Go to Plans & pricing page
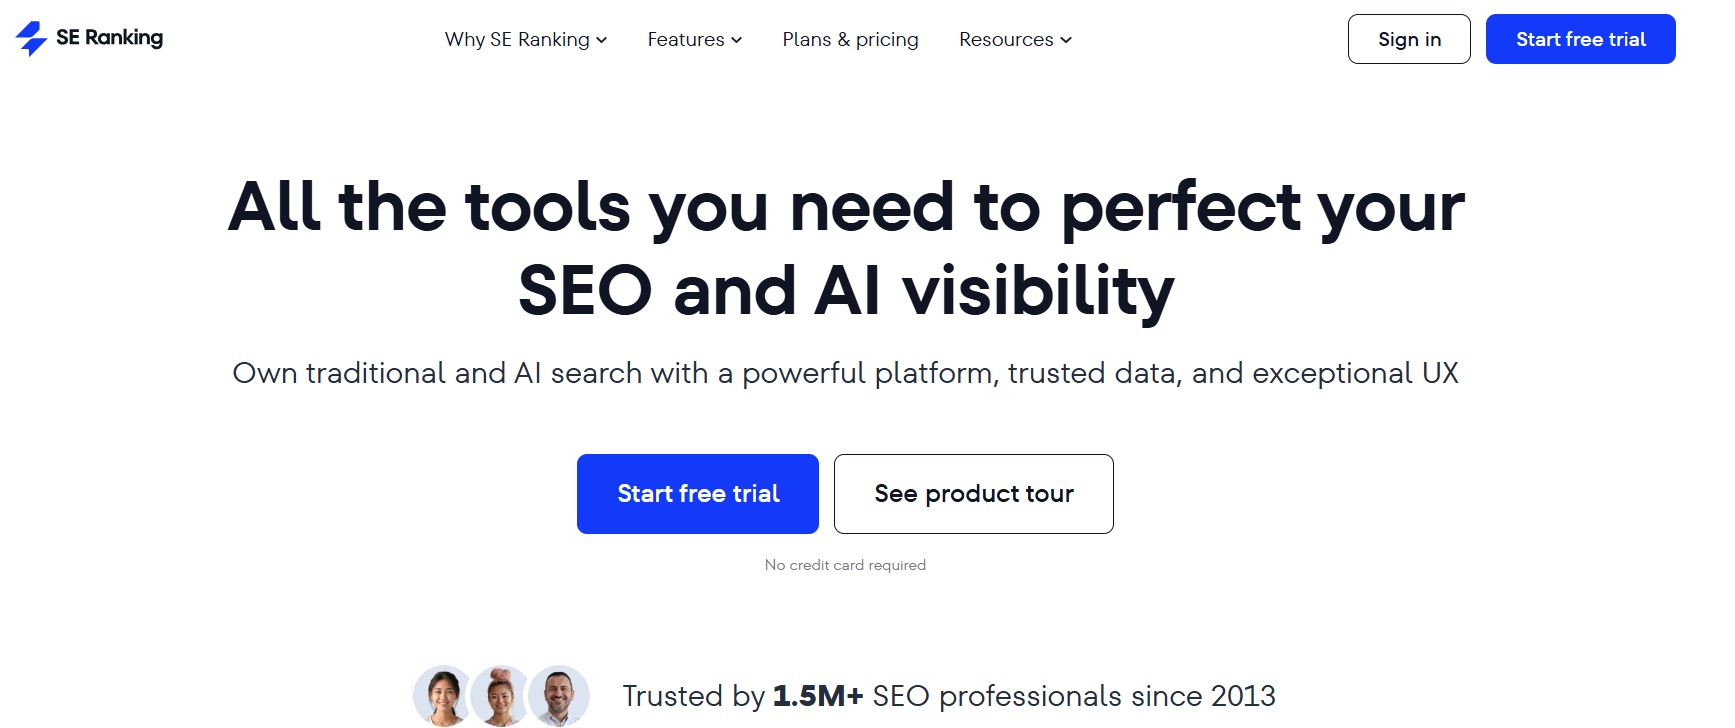1735x728 pixels. click(850, 40)
